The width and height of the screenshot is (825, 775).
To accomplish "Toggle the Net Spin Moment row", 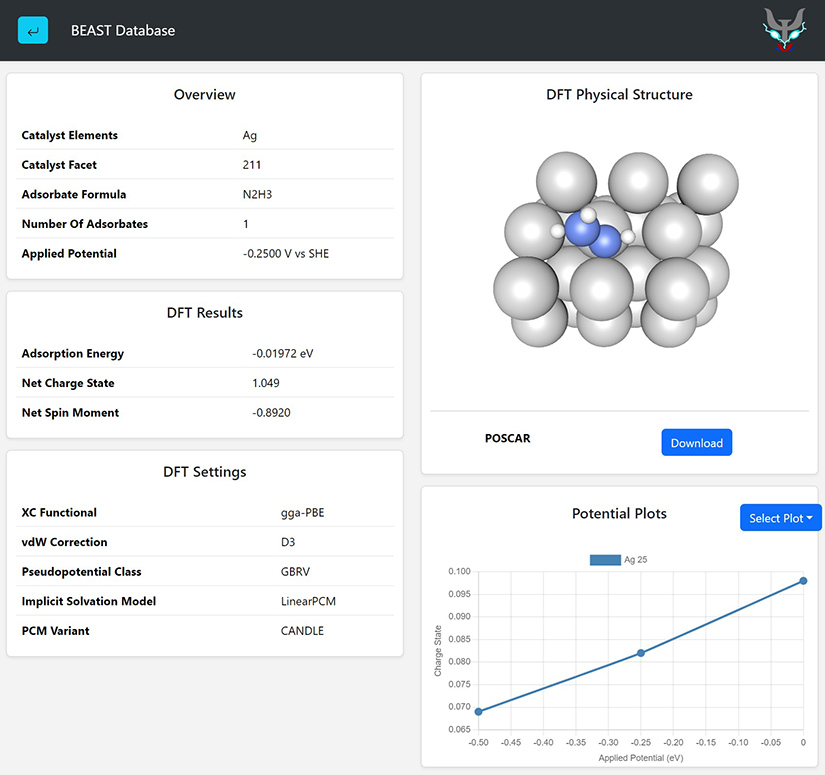I will pos(204,412).
